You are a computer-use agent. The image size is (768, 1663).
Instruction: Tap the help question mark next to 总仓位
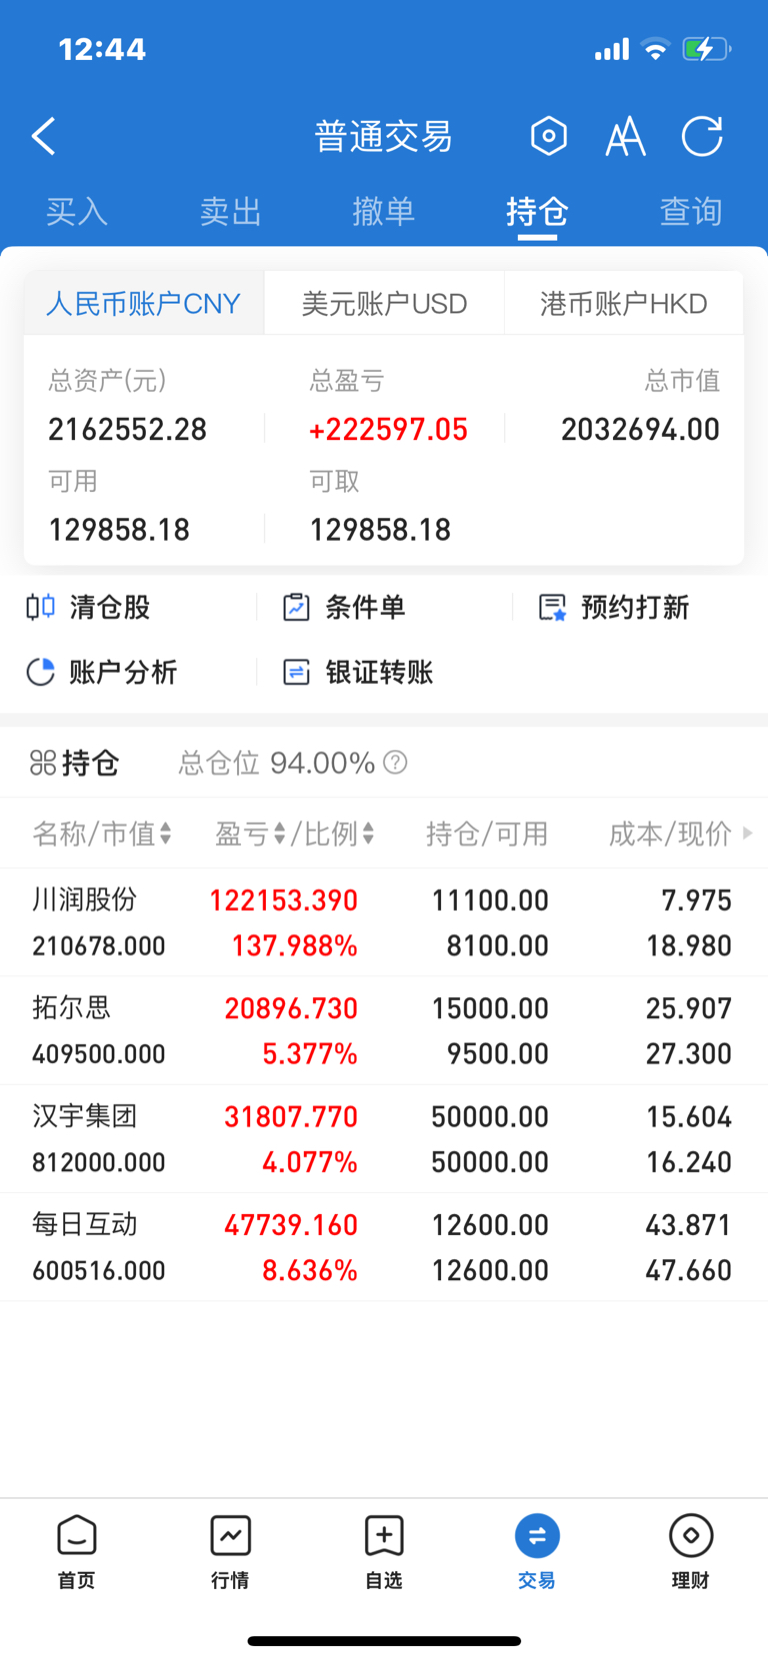395,763
